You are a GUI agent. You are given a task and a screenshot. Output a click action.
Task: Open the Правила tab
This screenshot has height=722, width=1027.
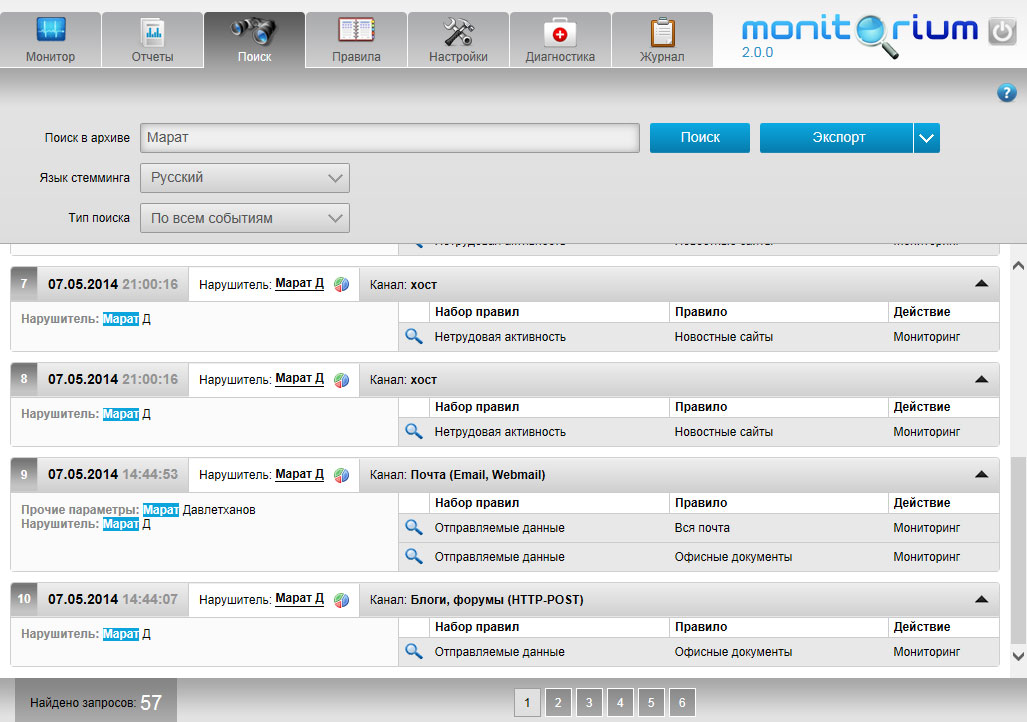[356, 40]
